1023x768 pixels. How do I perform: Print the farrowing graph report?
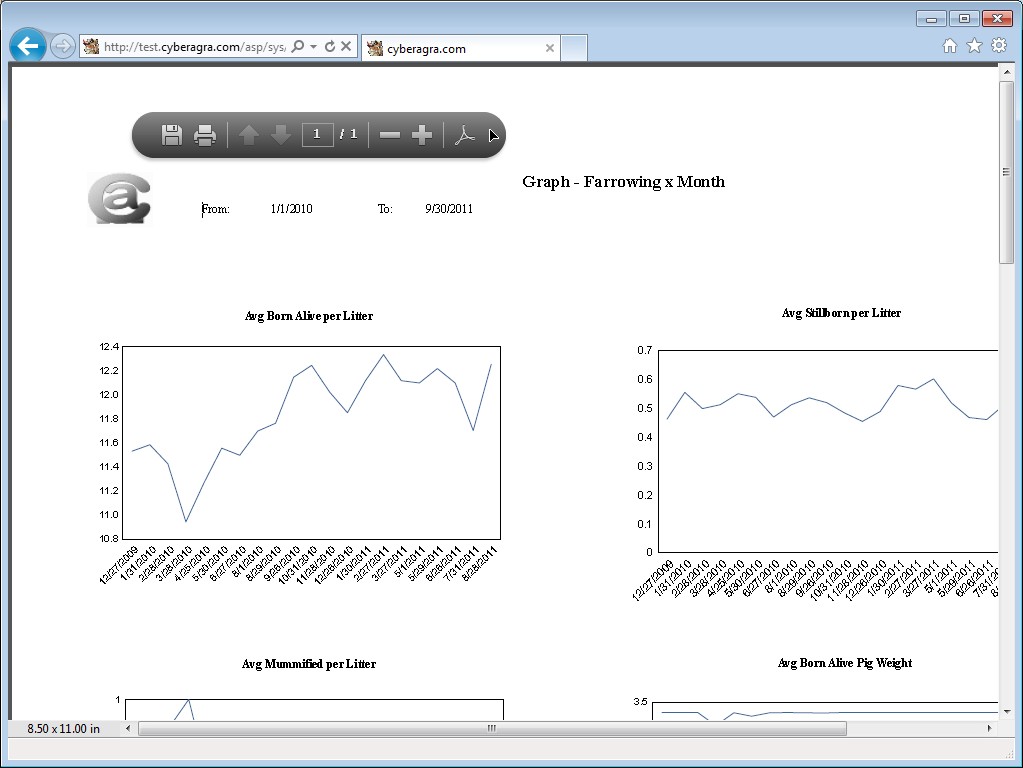pyautogui.click(x=205, y=135)
